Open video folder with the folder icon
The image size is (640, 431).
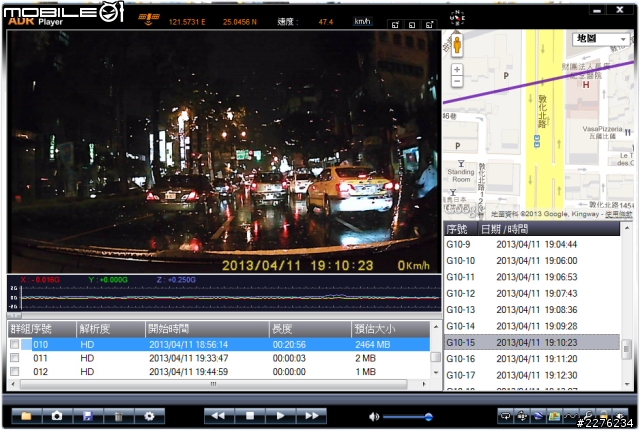[x=27, y=416]
